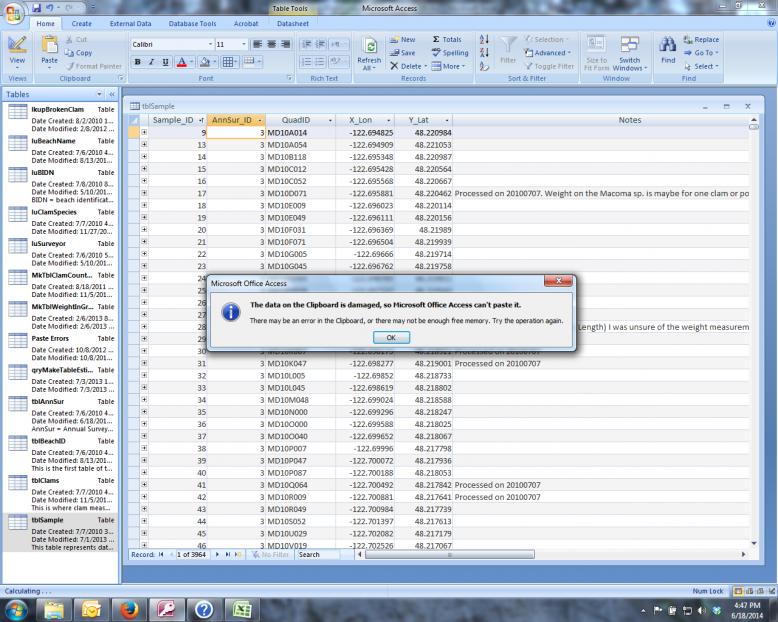Select the tblClams table in navigation pane
This screenshot has width=778, height=622.
click(x=61, y=494)
